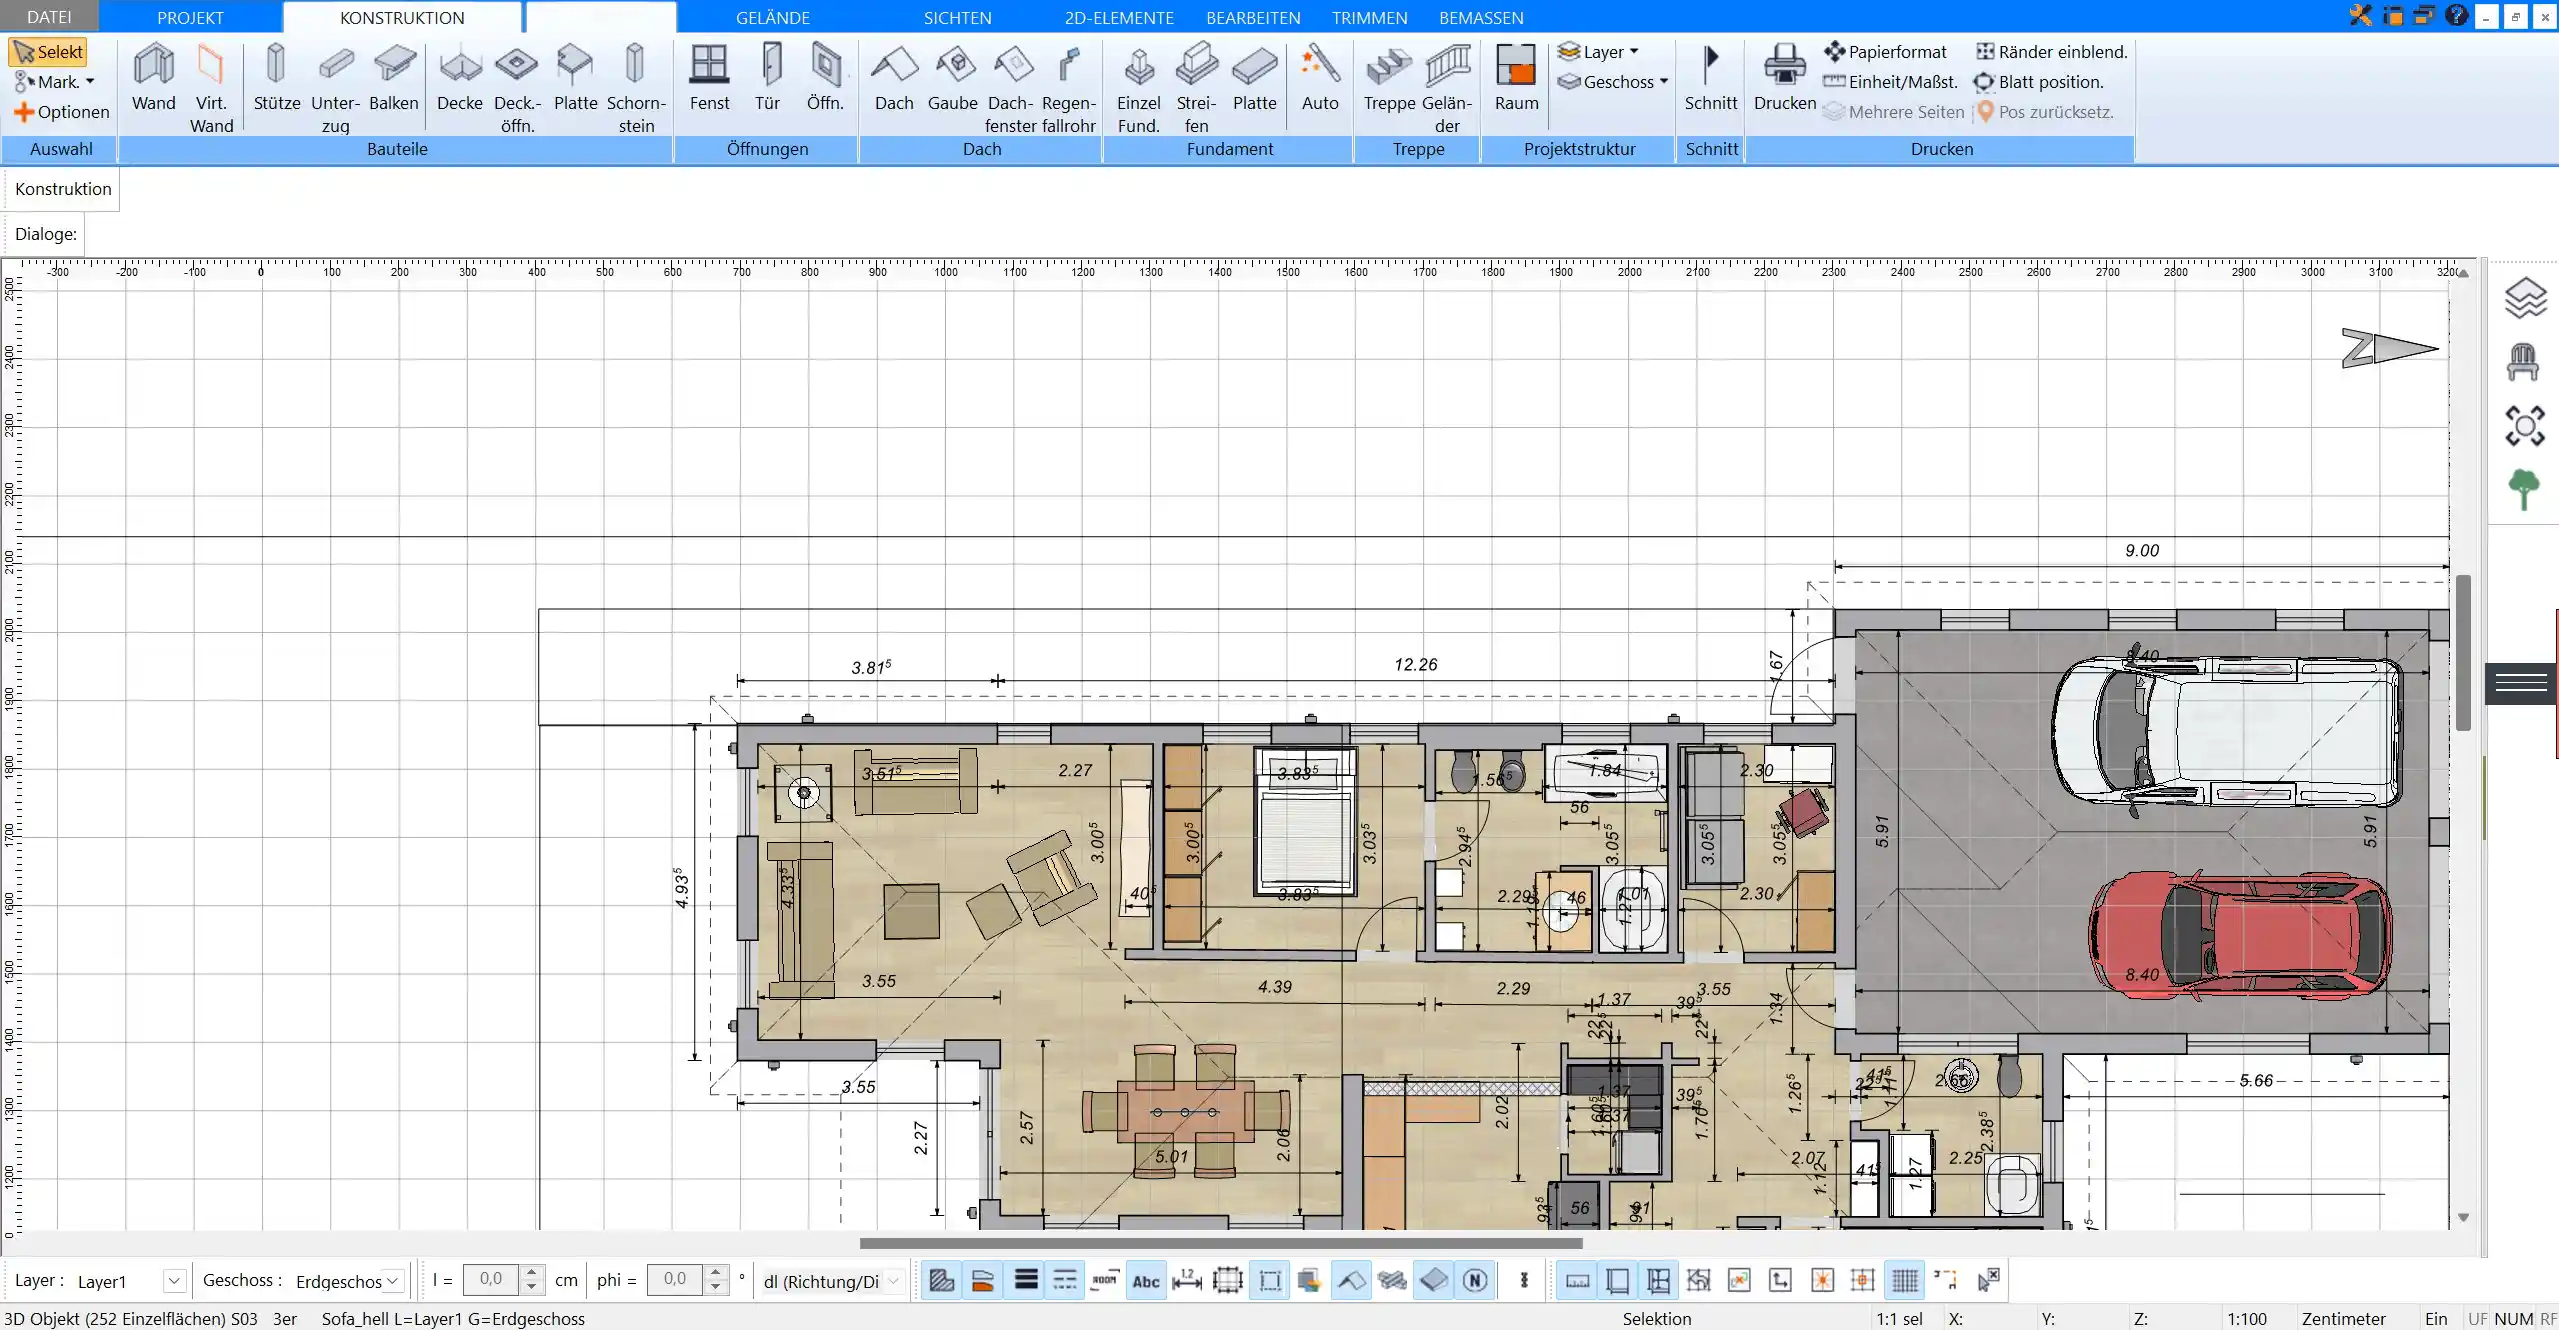Select the Tür door tool

pos(768,78)
